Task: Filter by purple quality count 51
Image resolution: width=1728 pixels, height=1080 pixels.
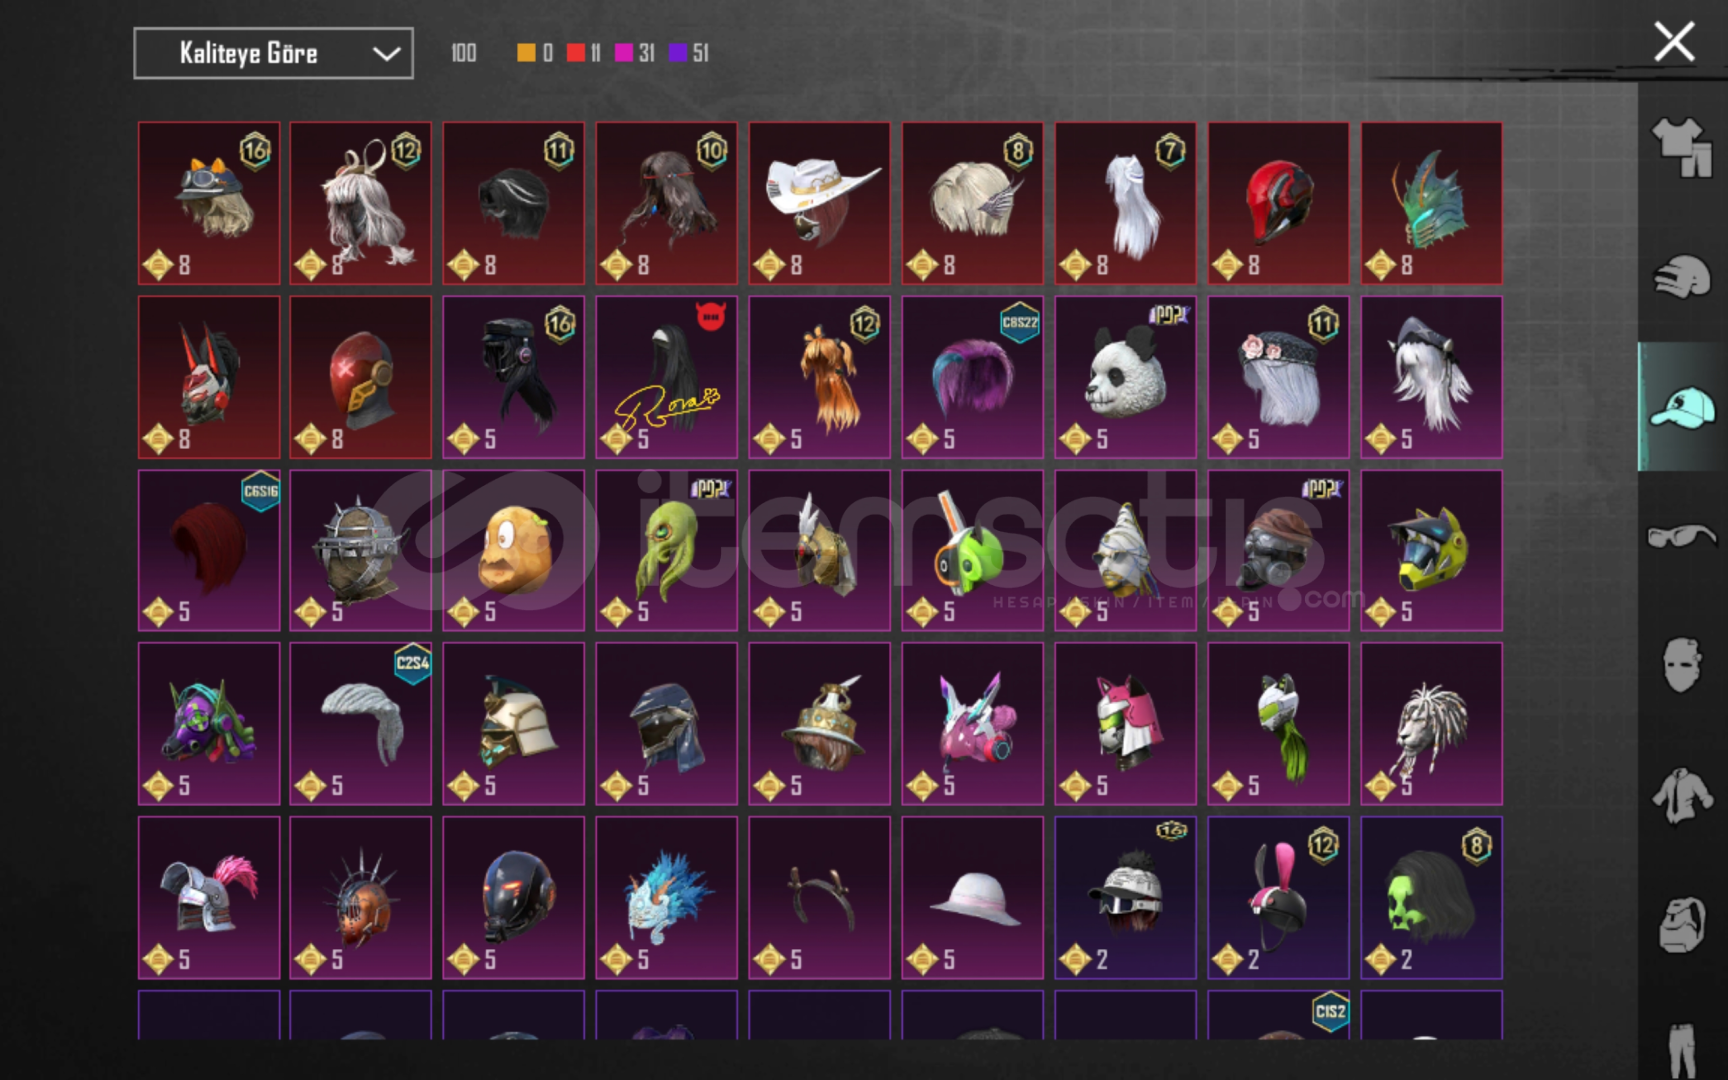Action: [689, 53]
